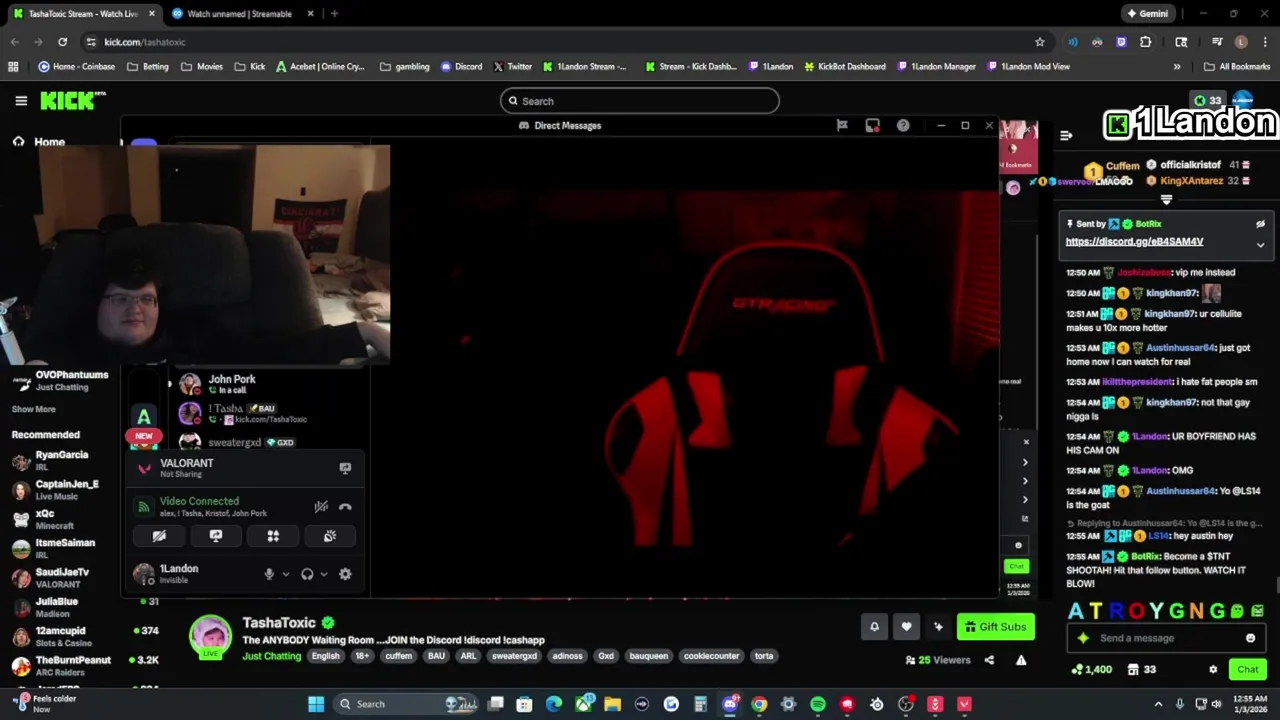1280x720 pixels.
Task: Open discord.gg/eB4SAM4V link
Action: click(1134, 241)
